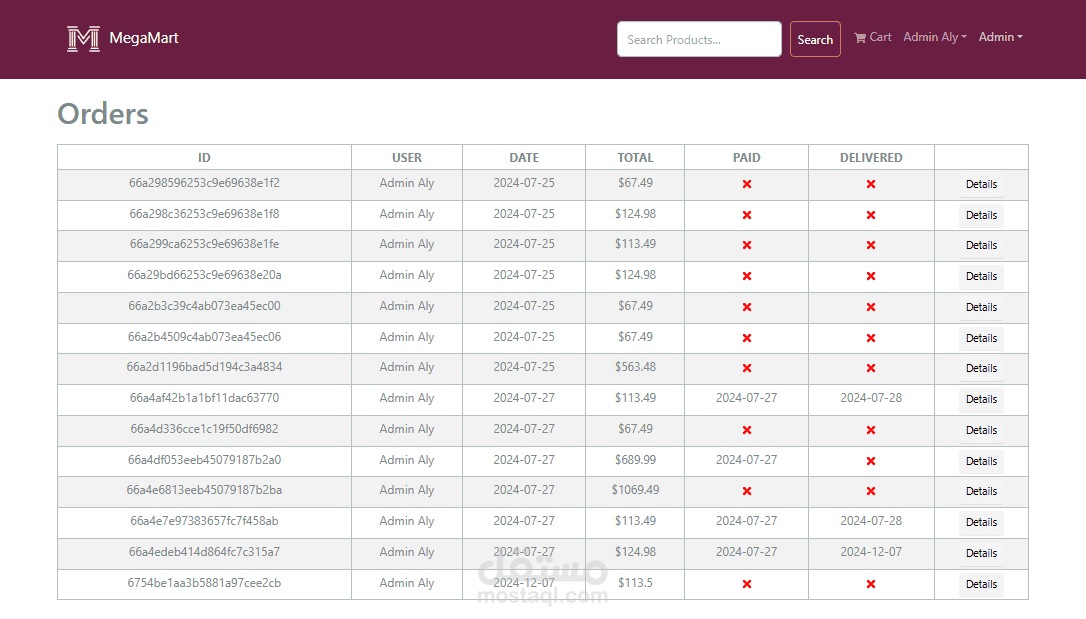Select order ID 66a4af42b1a1bf11dac63770 text
The height and width of the screenshot is (619, 1086).
pyautogui.click(x=204, y=398)
